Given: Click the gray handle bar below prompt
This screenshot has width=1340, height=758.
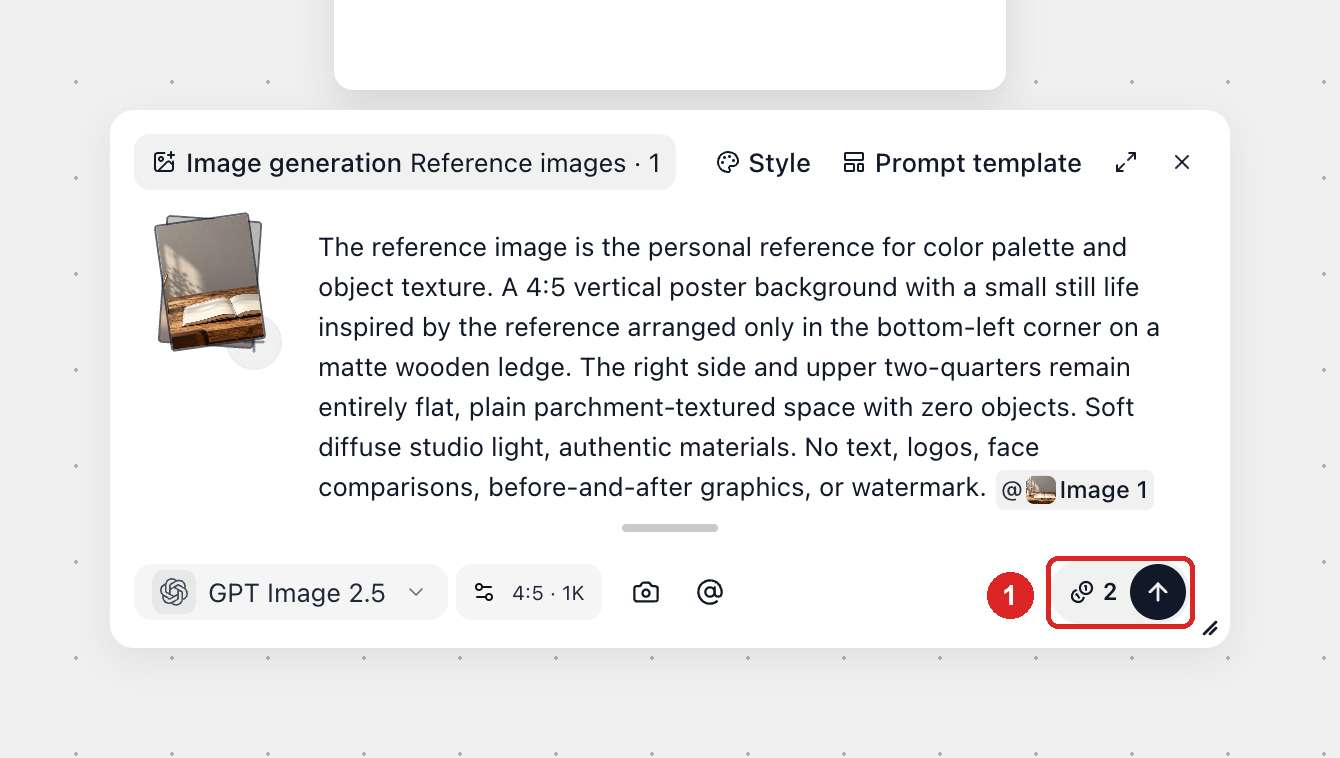Looking at the screenshot, I should [670, 528].
